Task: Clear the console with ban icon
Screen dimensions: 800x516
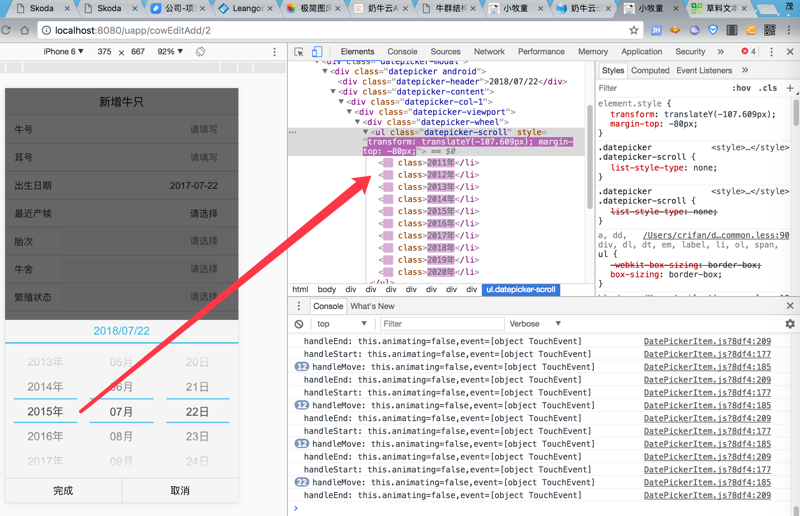Action: click(299, 324)
